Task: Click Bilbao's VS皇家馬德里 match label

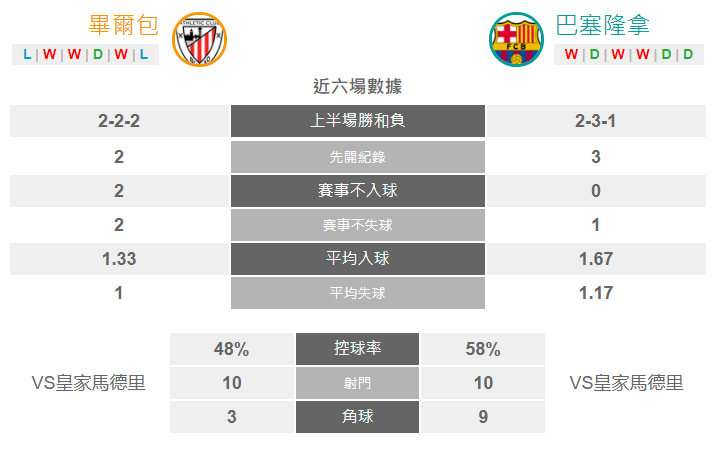Action: tap(88, 383)
